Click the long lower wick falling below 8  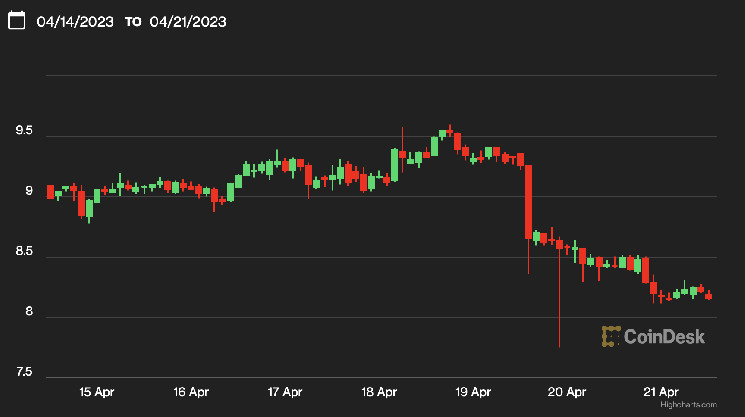(x=559, y=300)
